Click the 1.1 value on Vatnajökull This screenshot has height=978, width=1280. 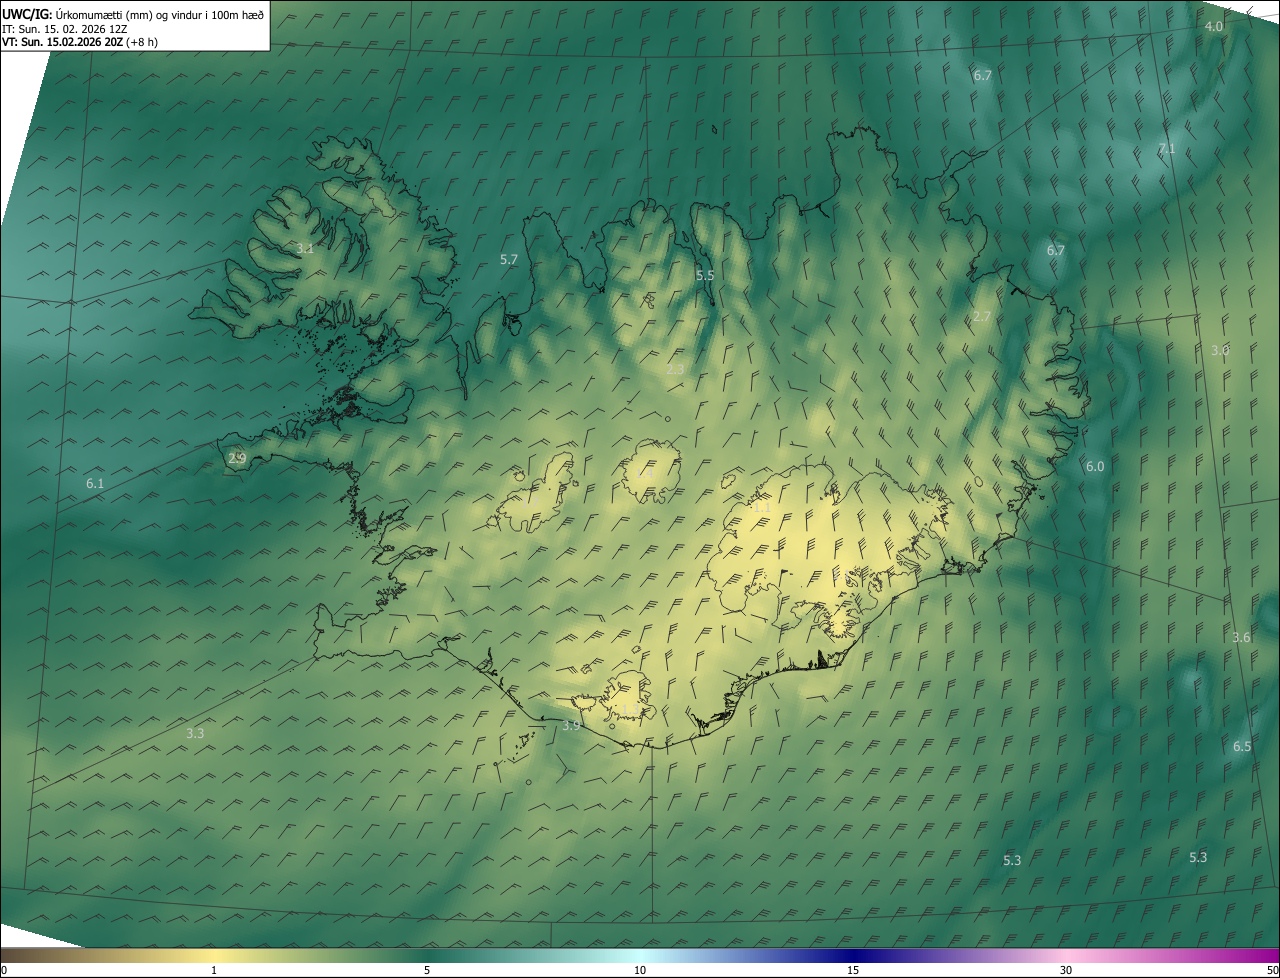(x=762, y=508)
